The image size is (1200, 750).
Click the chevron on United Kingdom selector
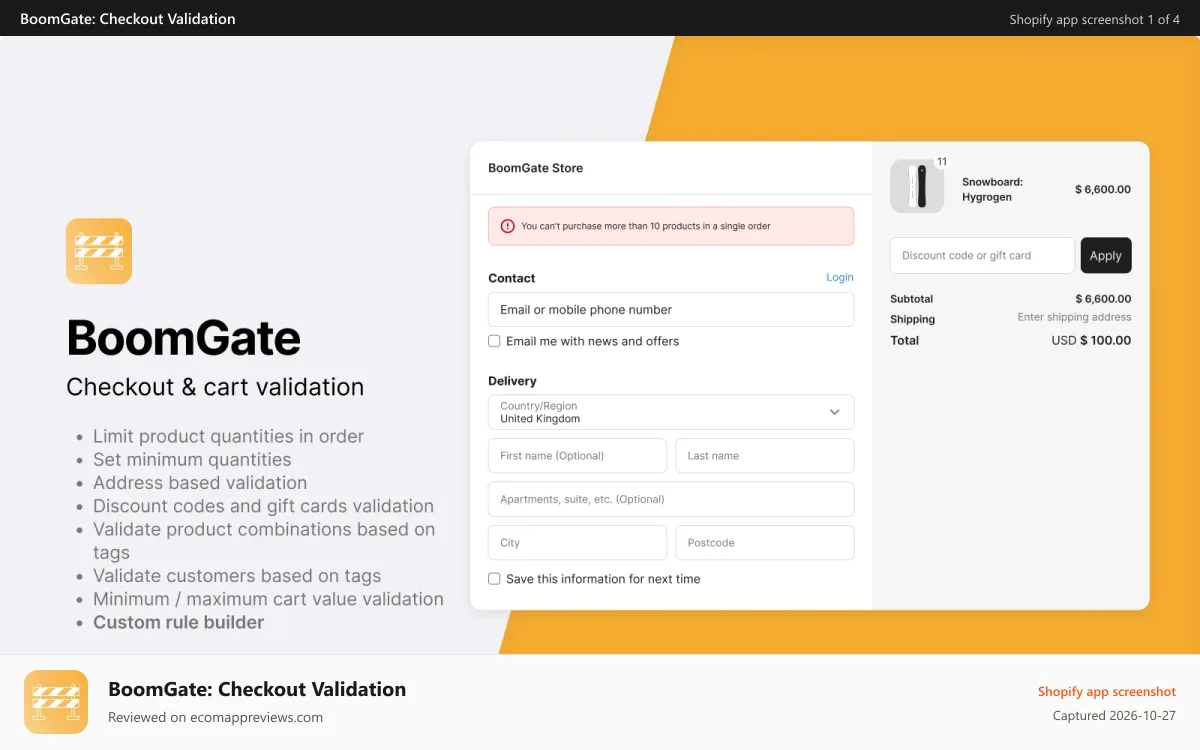(x=835, y=412)
